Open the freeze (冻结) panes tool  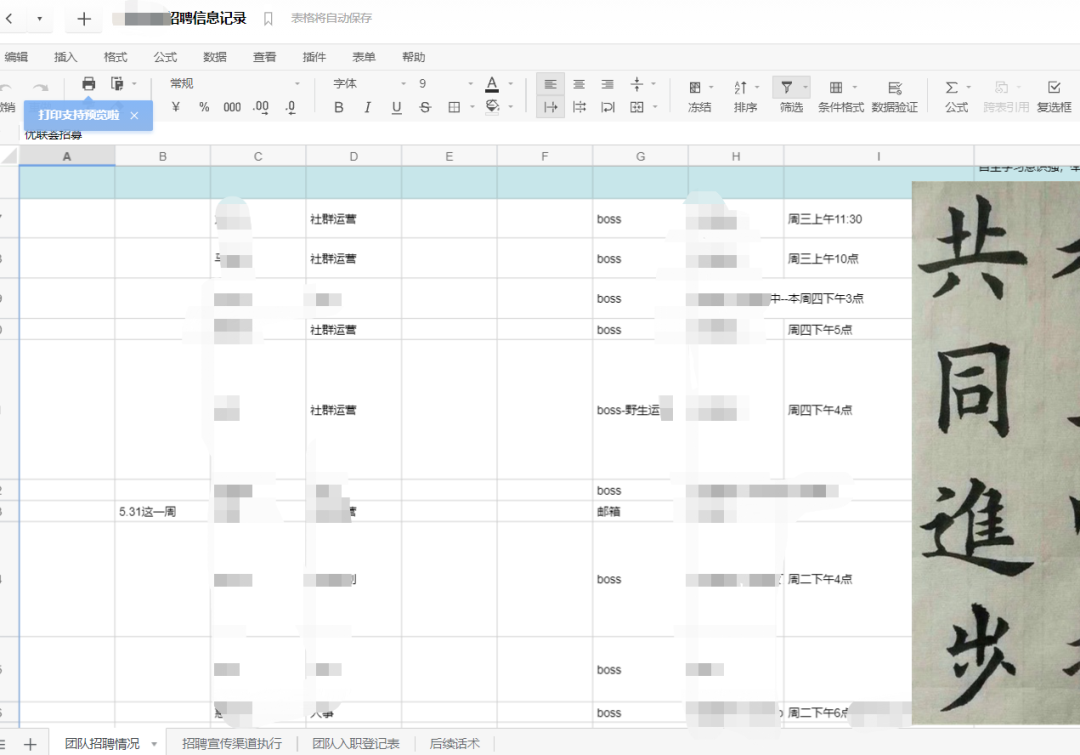coord(699,96)
